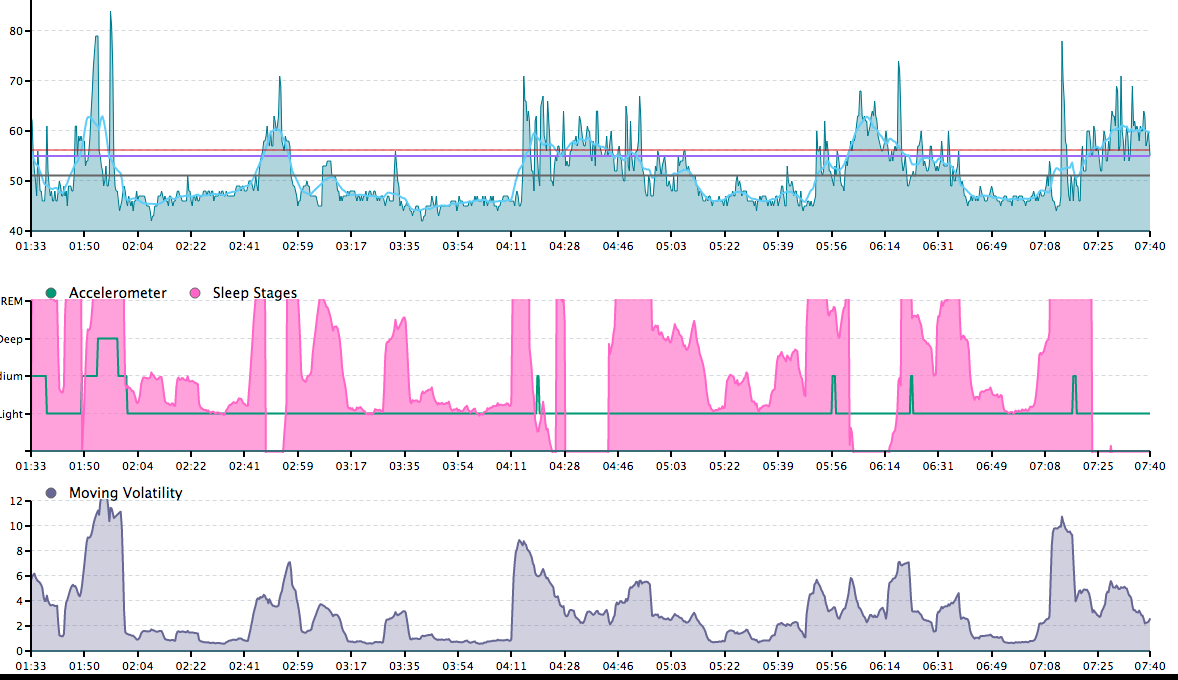The width and height of the screenshot is (1178, 680).
Task: Toggle the Accelerometer series via its label
Action: (x=117, y=293)
